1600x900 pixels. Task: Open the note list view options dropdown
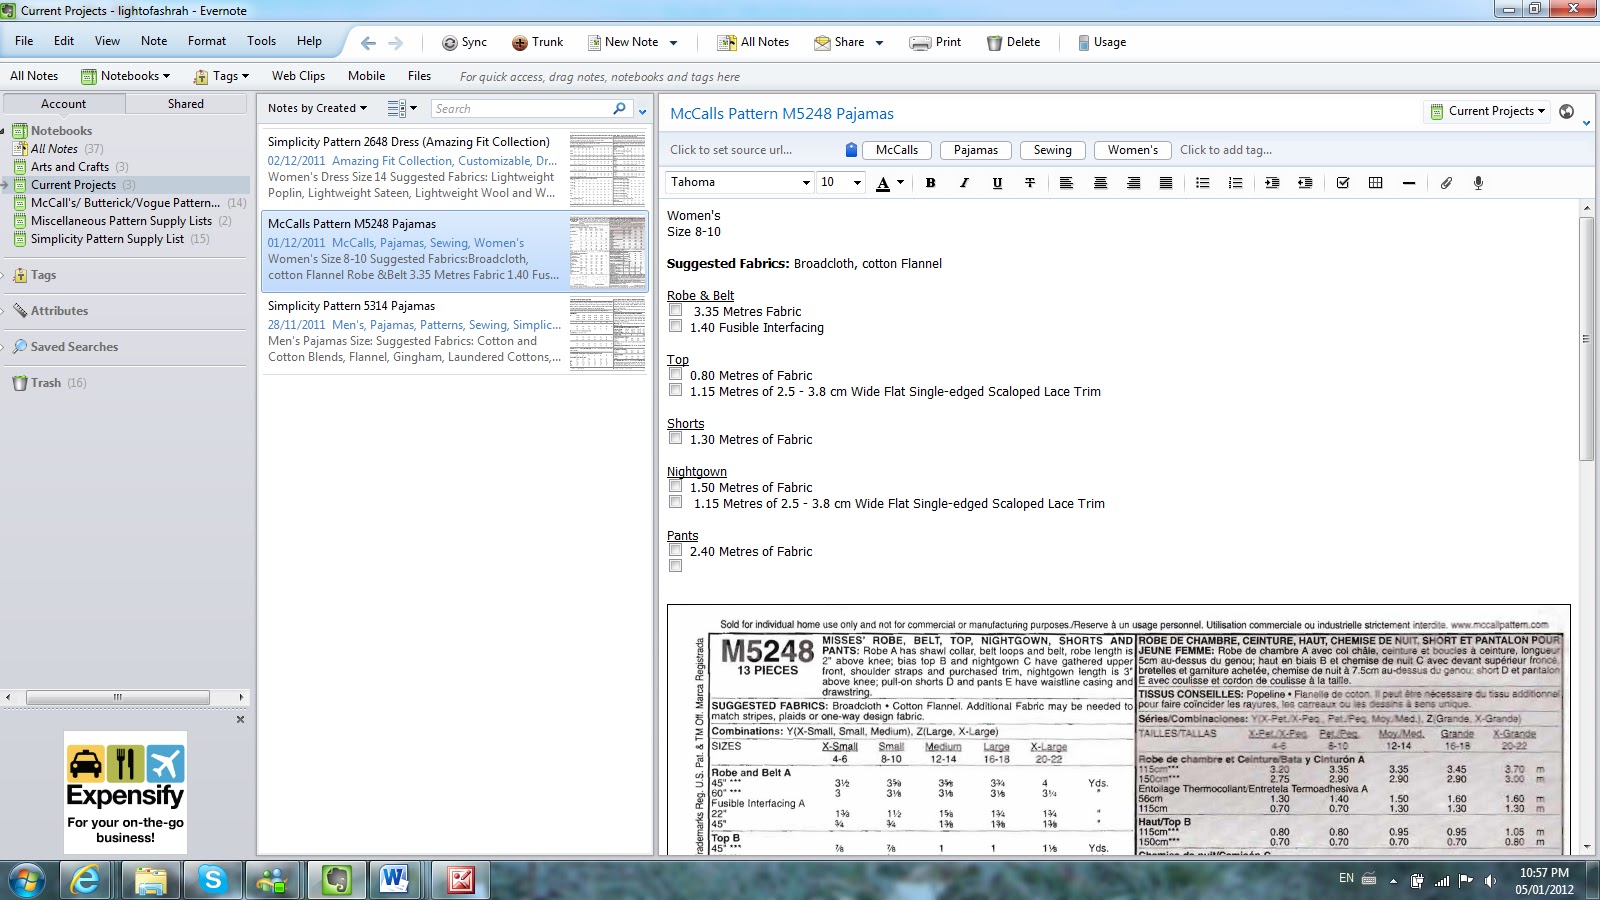(402, 108)
